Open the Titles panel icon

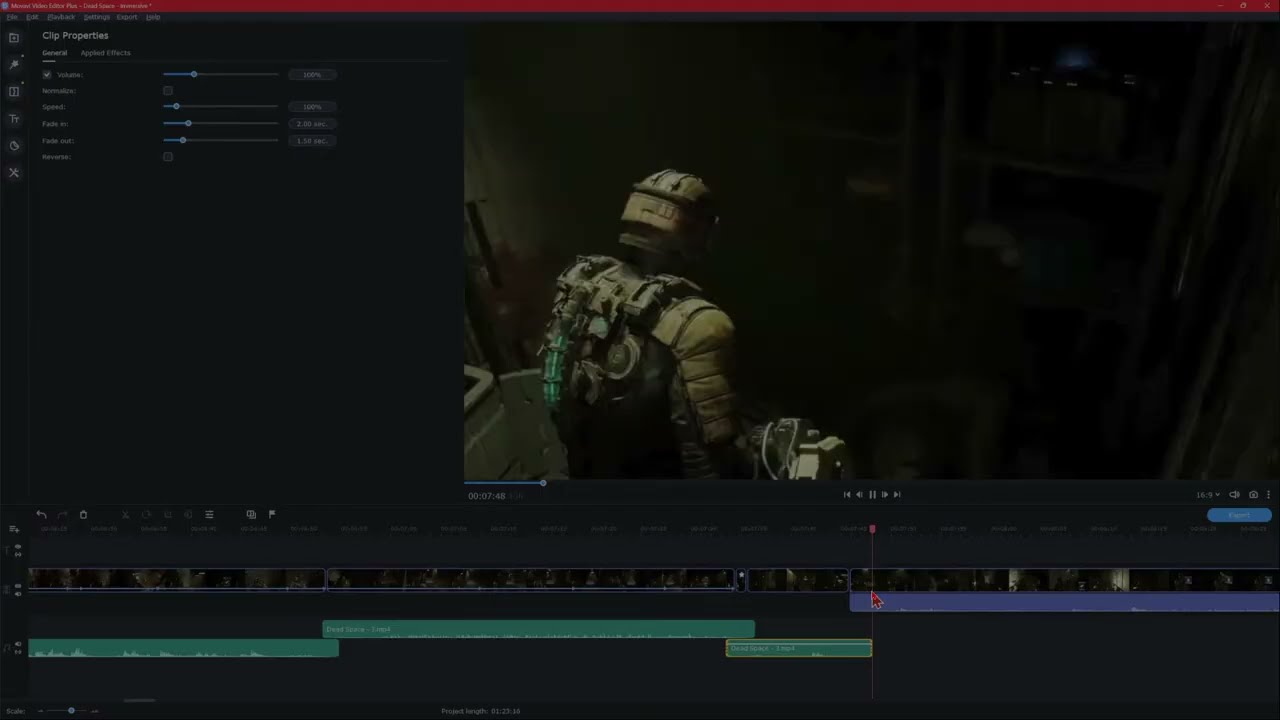pyautogui.click(x=14, y=119)
